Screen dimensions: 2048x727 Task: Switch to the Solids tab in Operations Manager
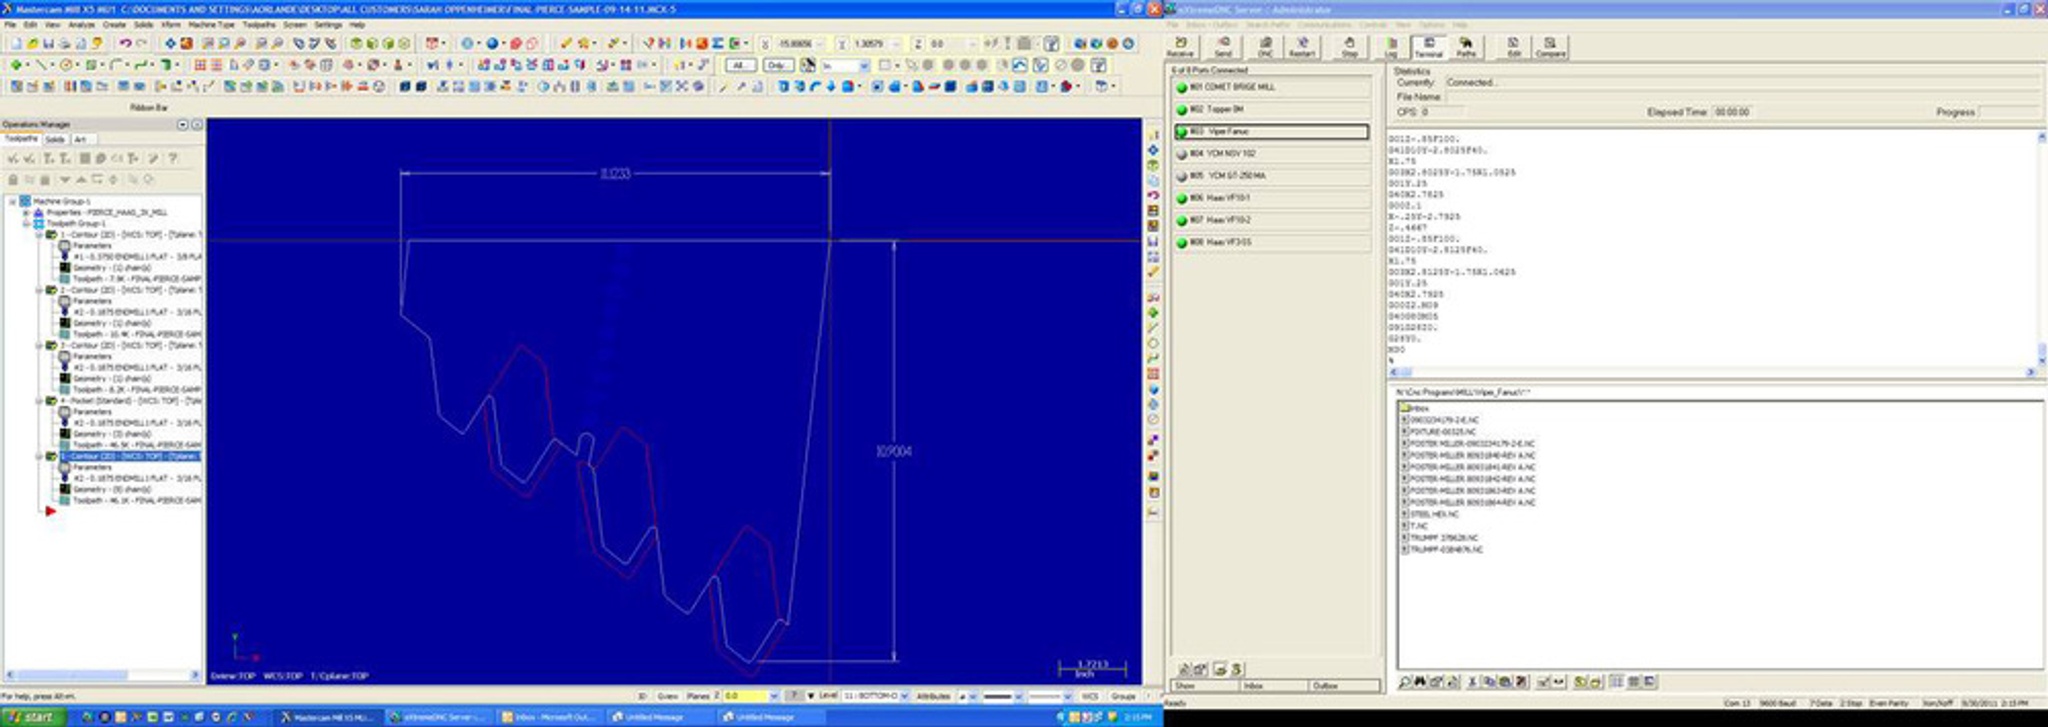click(55, 139)
